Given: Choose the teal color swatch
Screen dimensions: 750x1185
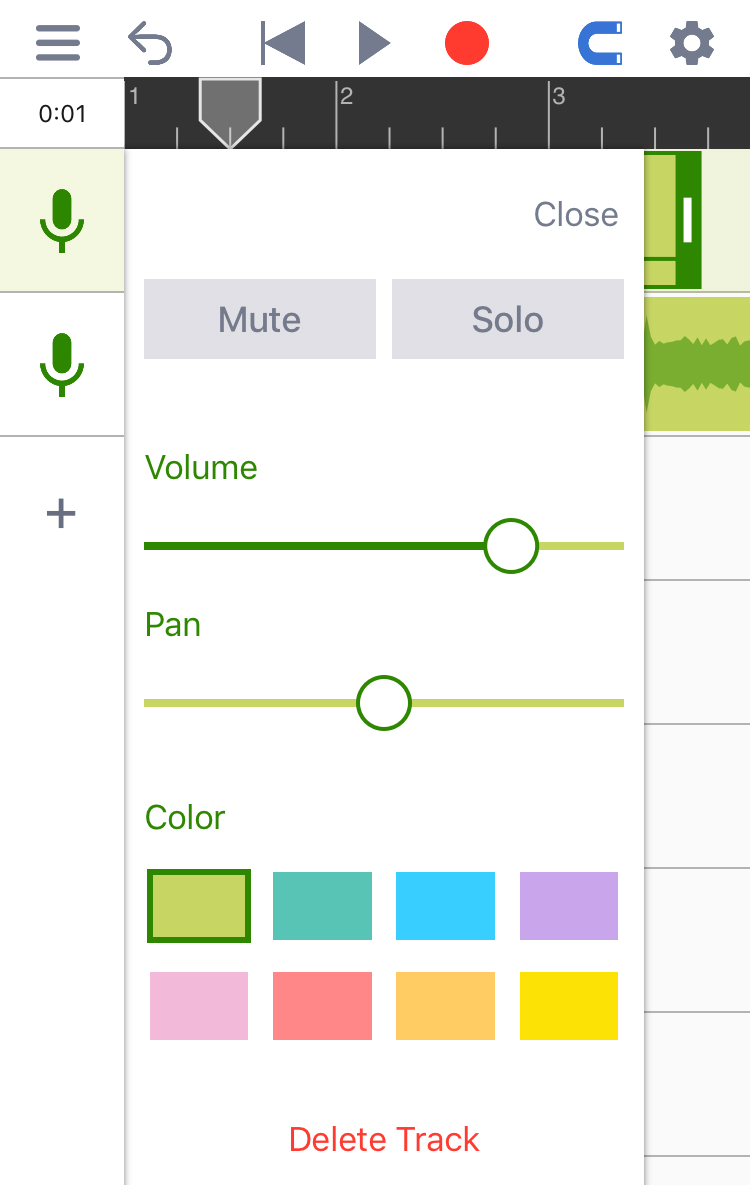Looking at the screenshot, I should pyautogui.click(x=322, y=906).
